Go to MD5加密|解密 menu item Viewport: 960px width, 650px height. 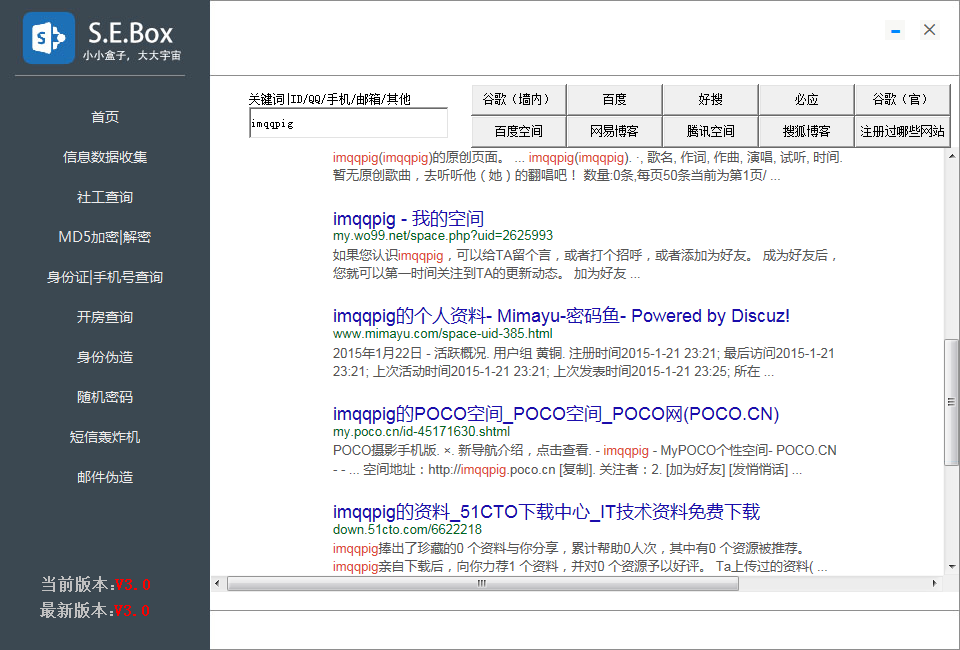pyautogui.click(x=105, y=237)
